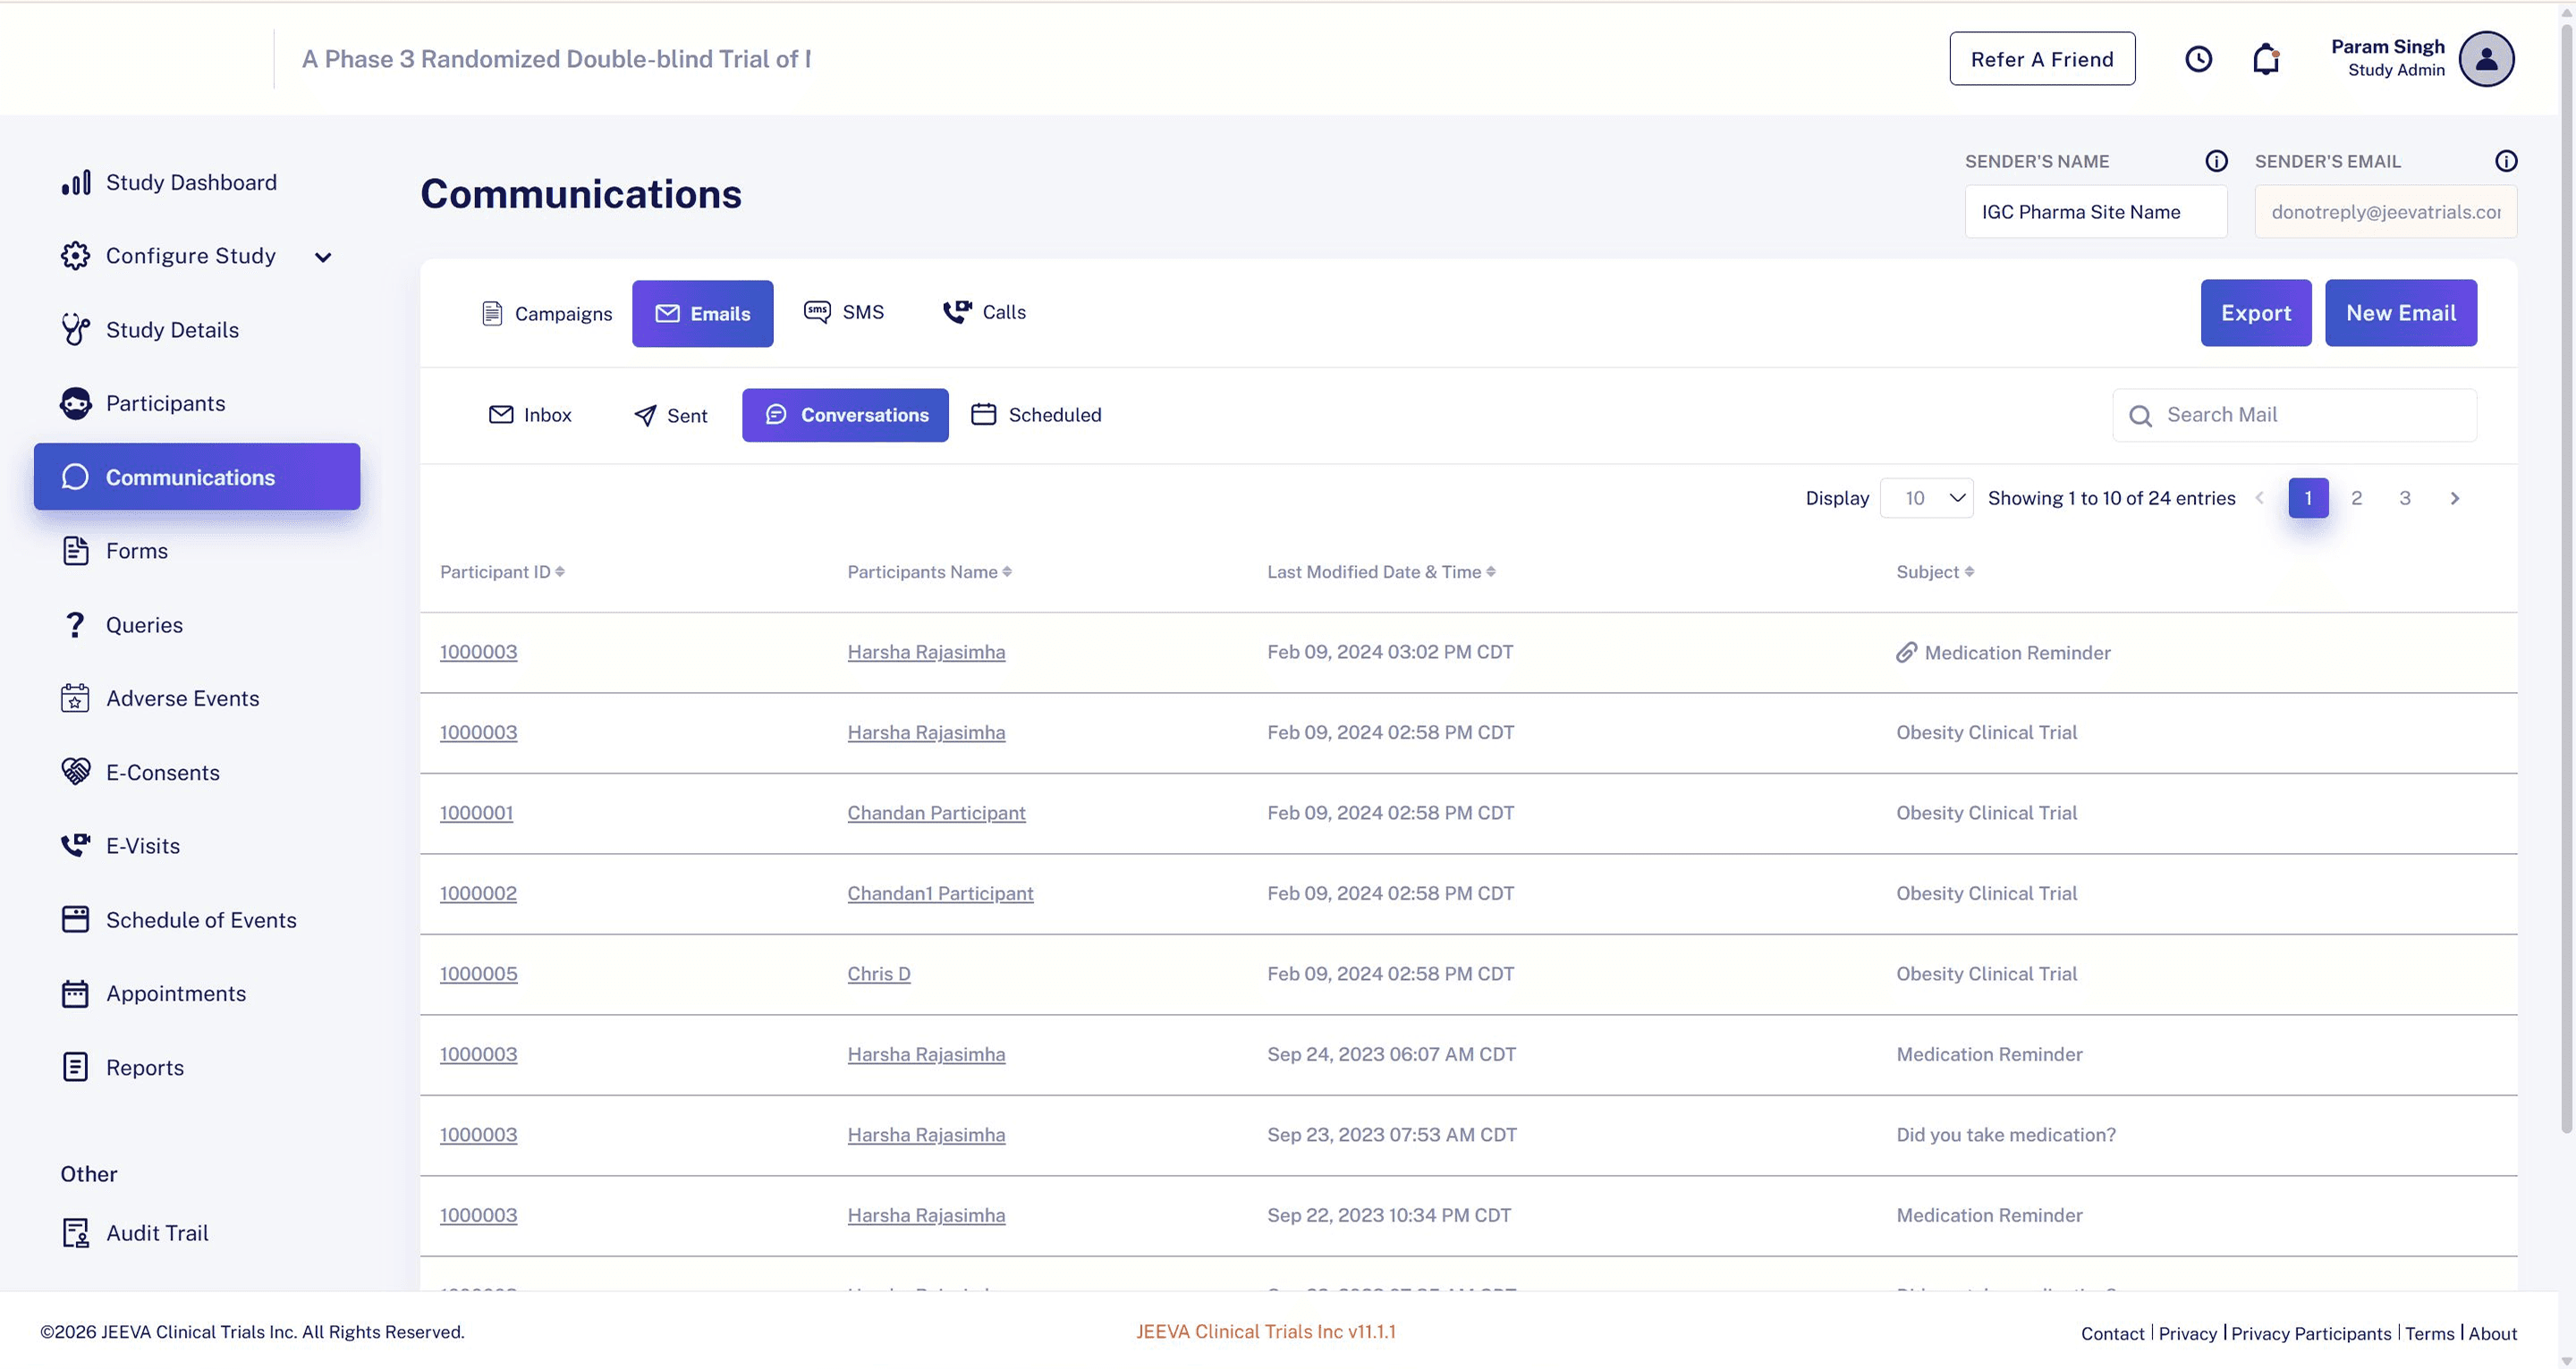
Task: Open Chandan Participant name link
Action: 936,813
